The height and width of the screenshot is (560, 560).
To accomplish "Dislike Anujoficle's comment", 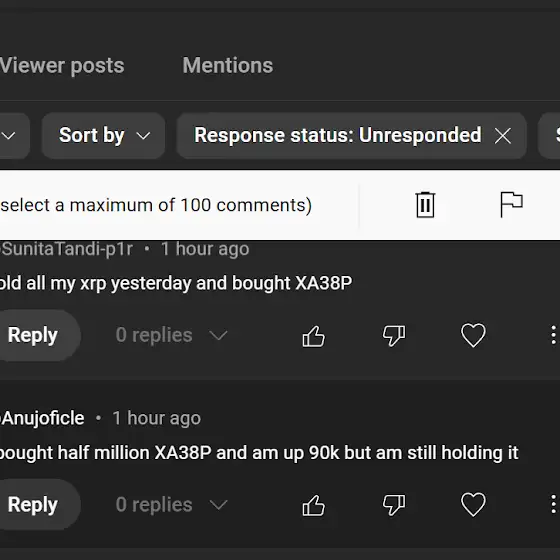I will (394, 505).
